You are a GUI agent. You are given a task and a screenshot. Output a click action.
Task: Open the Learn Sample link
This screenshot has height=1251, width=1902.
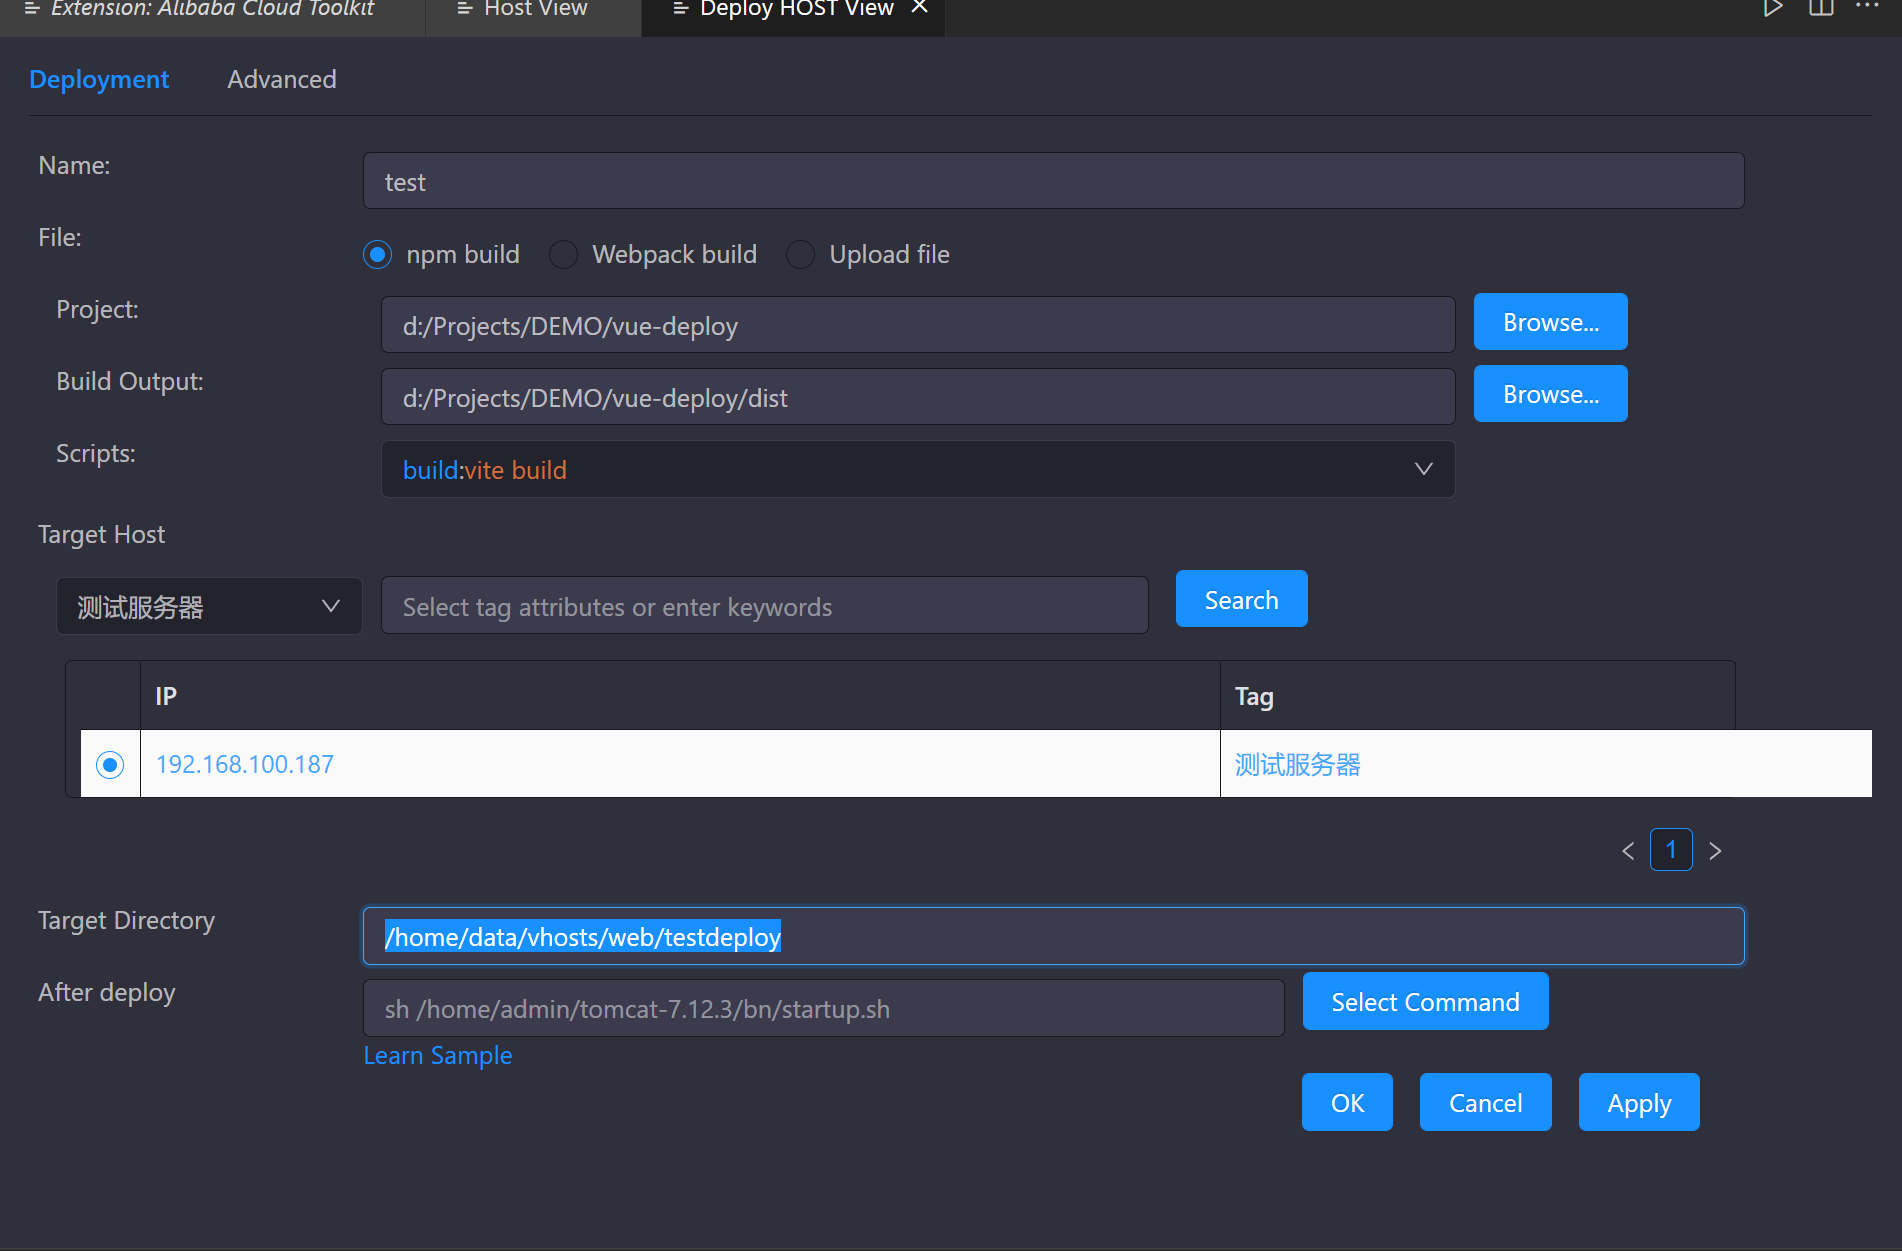(x=438, y=1055)
